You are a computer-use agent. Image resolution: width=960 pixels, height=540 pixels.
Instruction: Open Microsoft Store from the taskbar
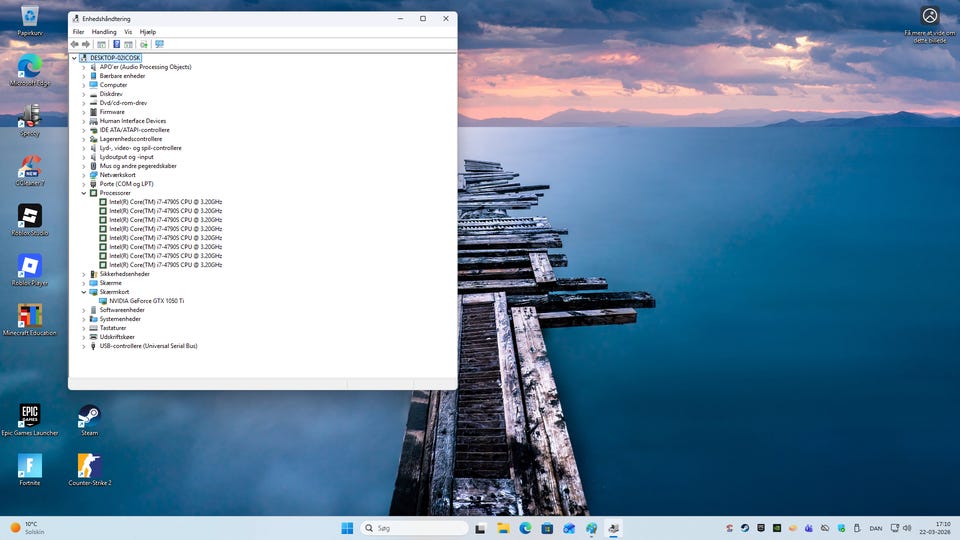click(547, 528)
